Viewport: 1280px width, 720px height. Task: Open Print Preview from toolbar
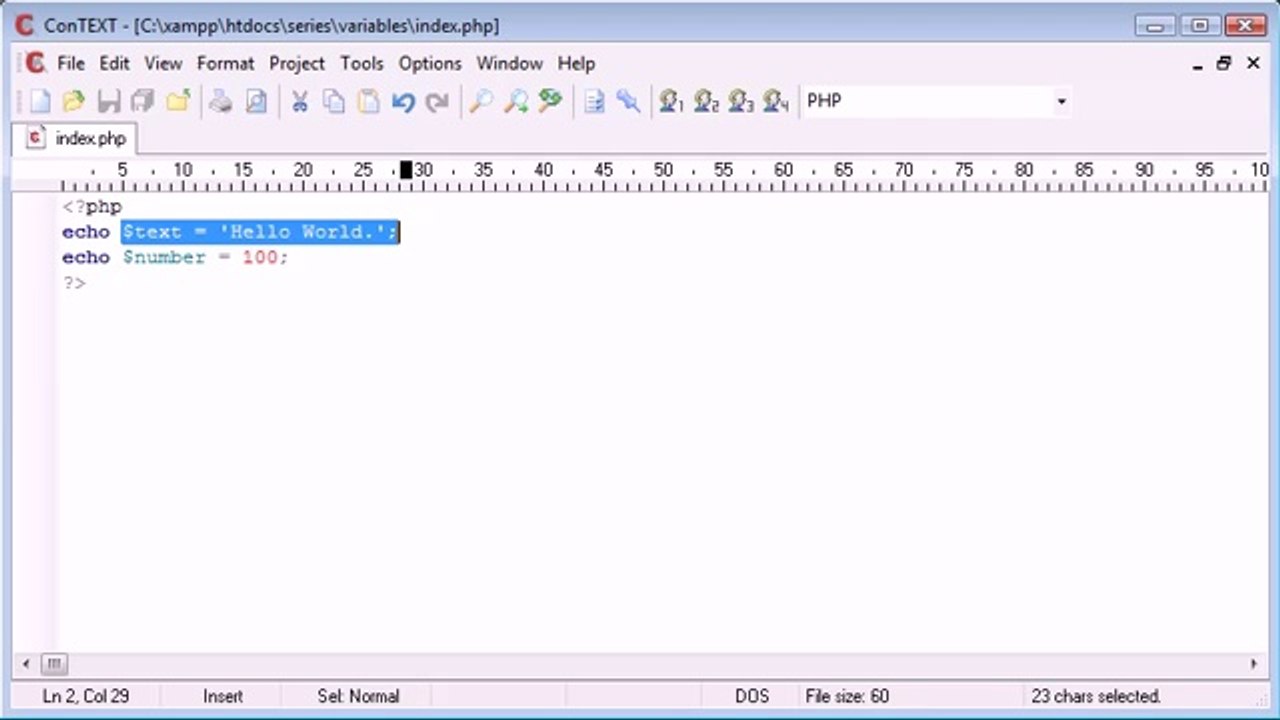pos(257,101)
